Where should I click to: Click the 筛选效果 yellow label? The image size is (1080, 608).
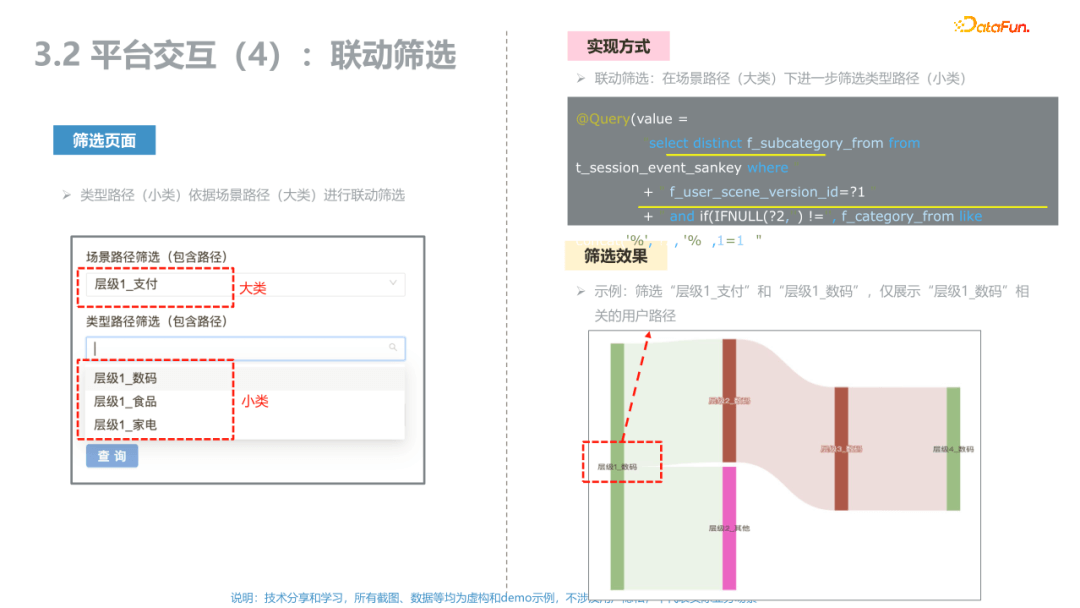tap(616, 256)
